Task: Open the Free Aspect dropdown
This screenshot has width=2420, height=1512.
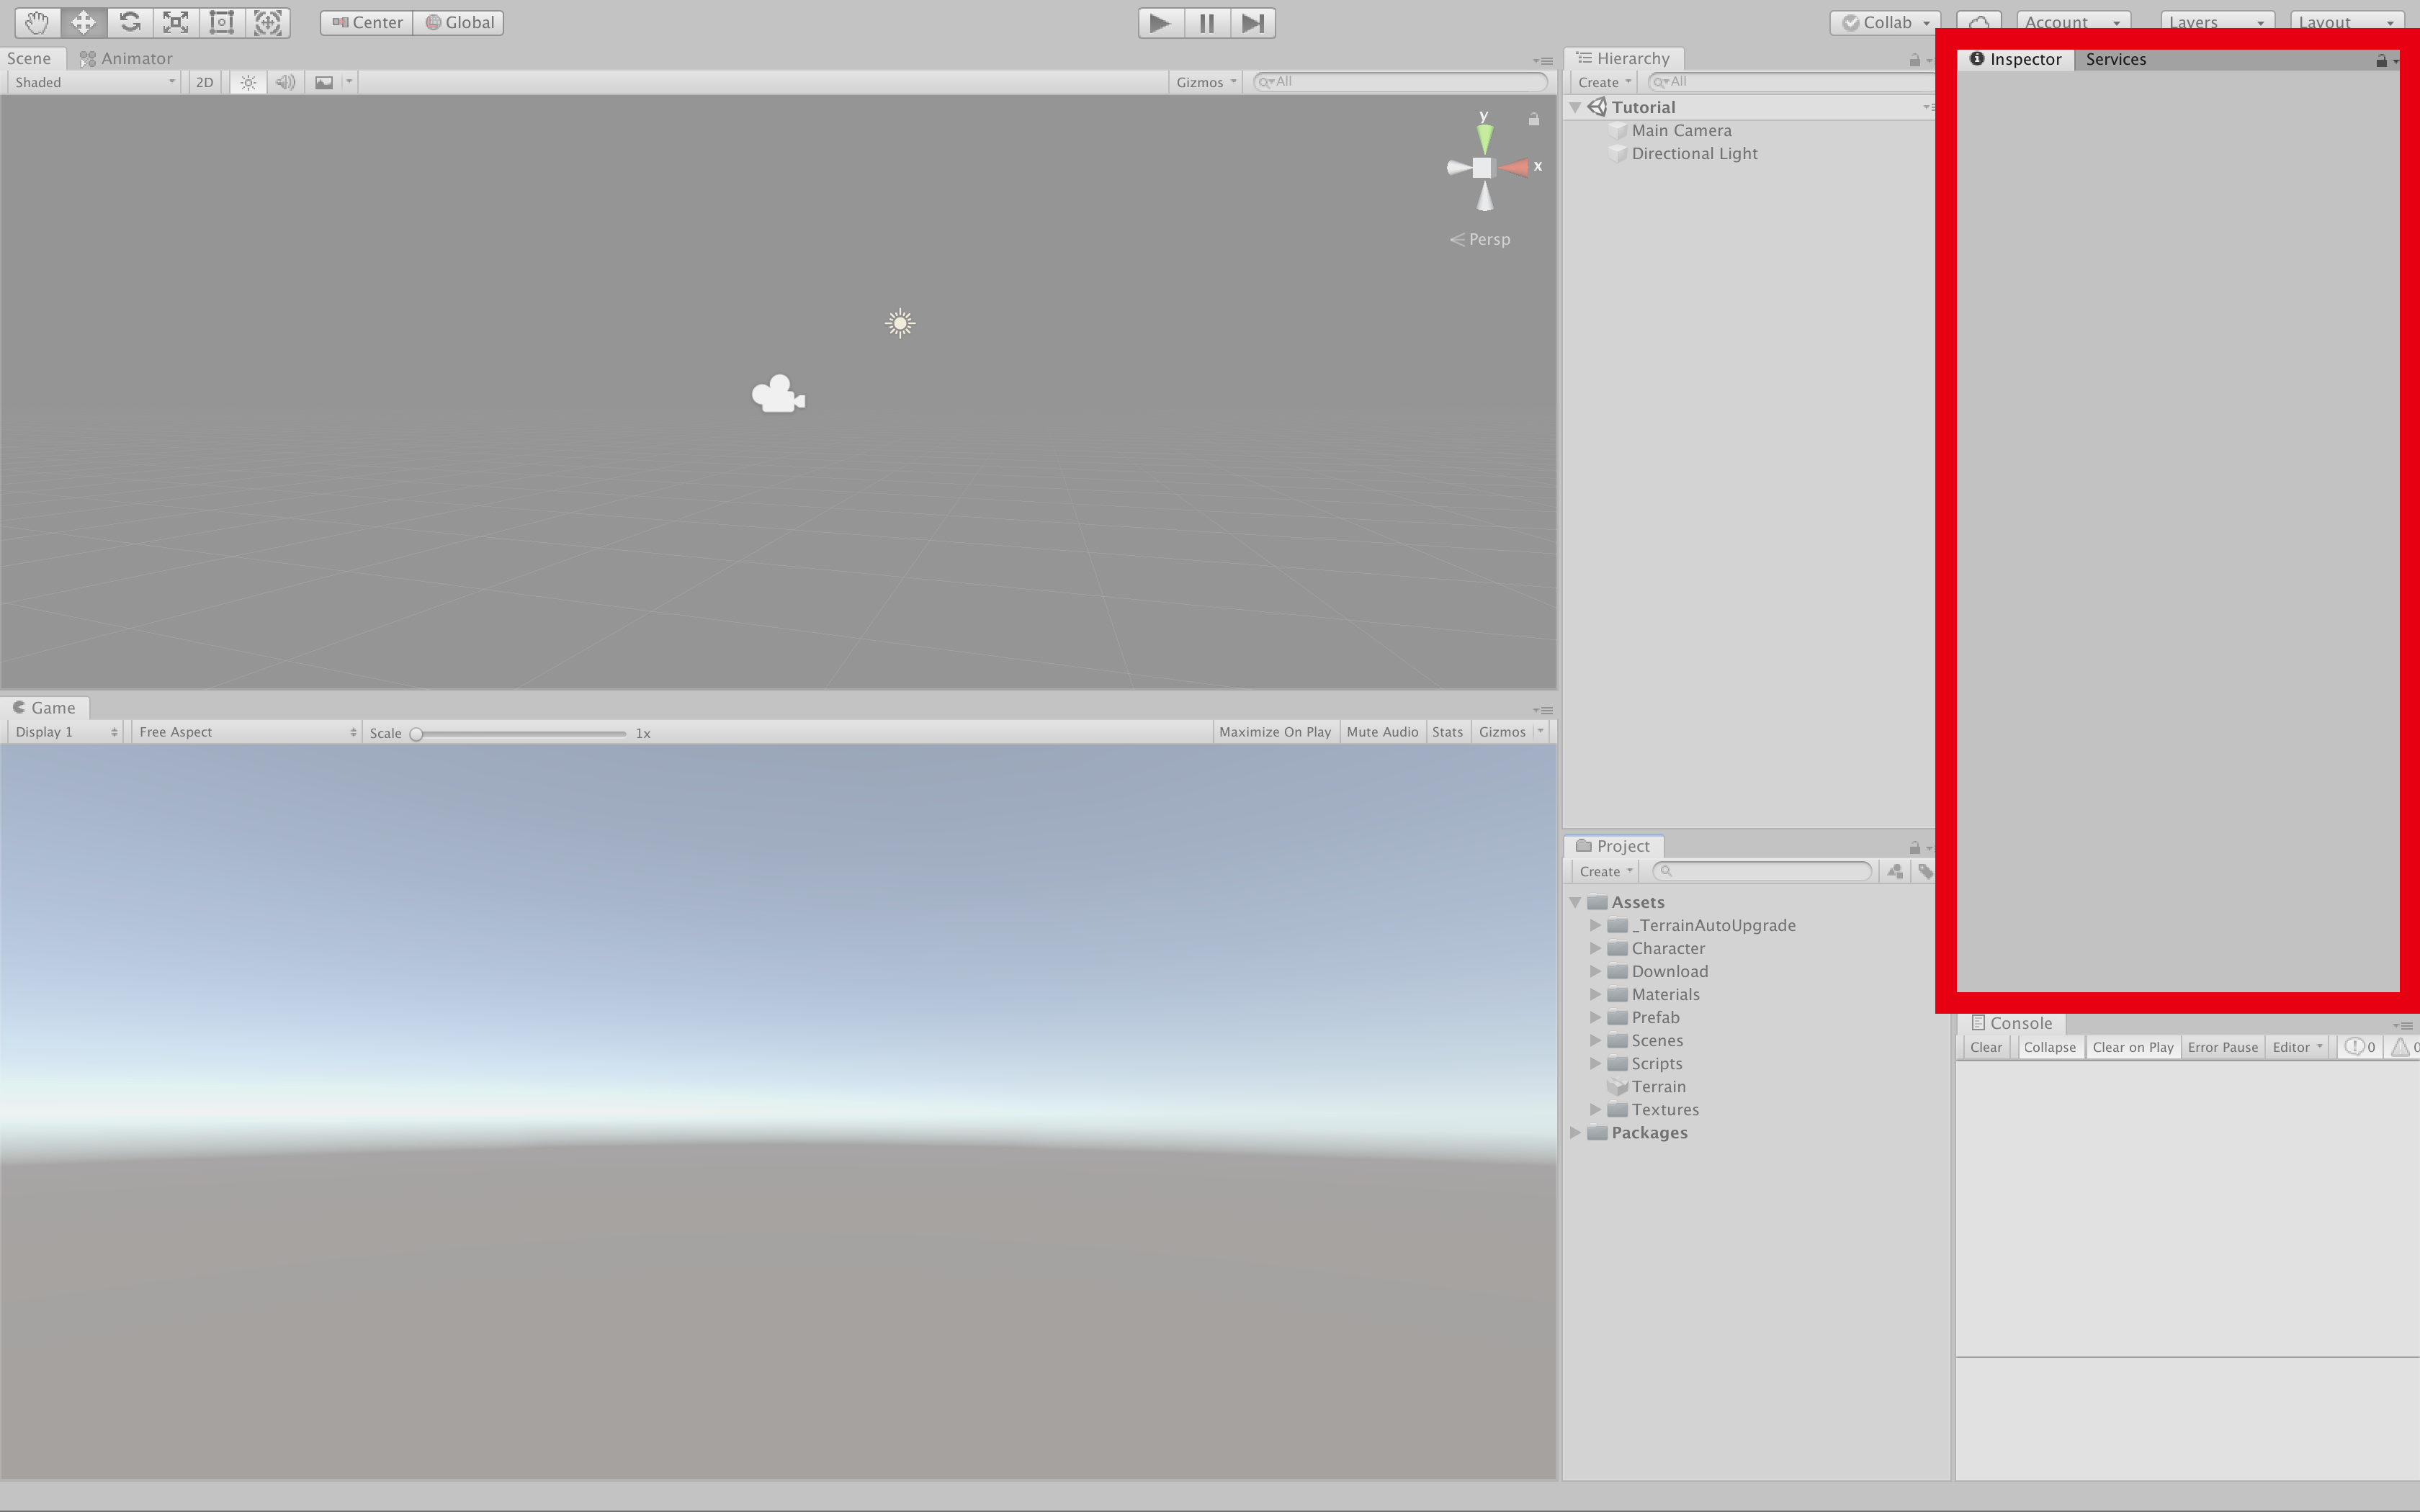Action: (246, 732)
